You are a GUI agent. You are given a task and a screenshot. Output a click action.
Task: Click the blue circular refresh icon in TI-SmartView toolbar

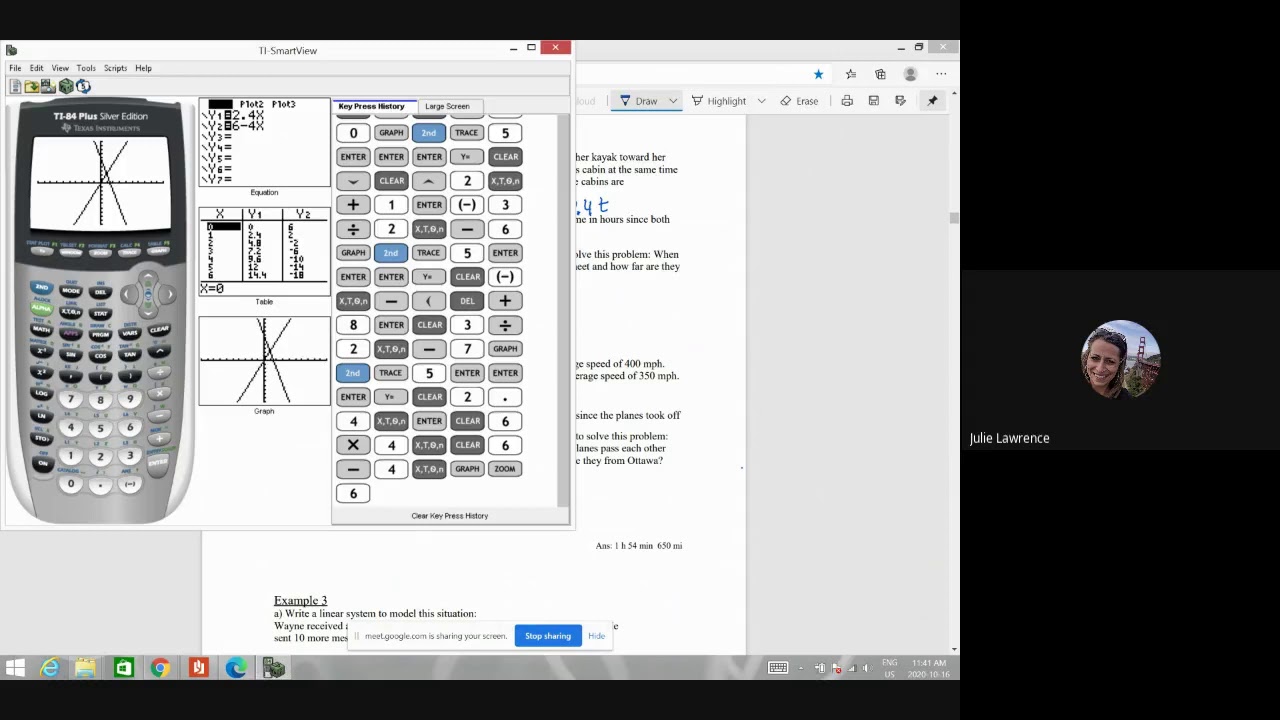pos(83,86)
